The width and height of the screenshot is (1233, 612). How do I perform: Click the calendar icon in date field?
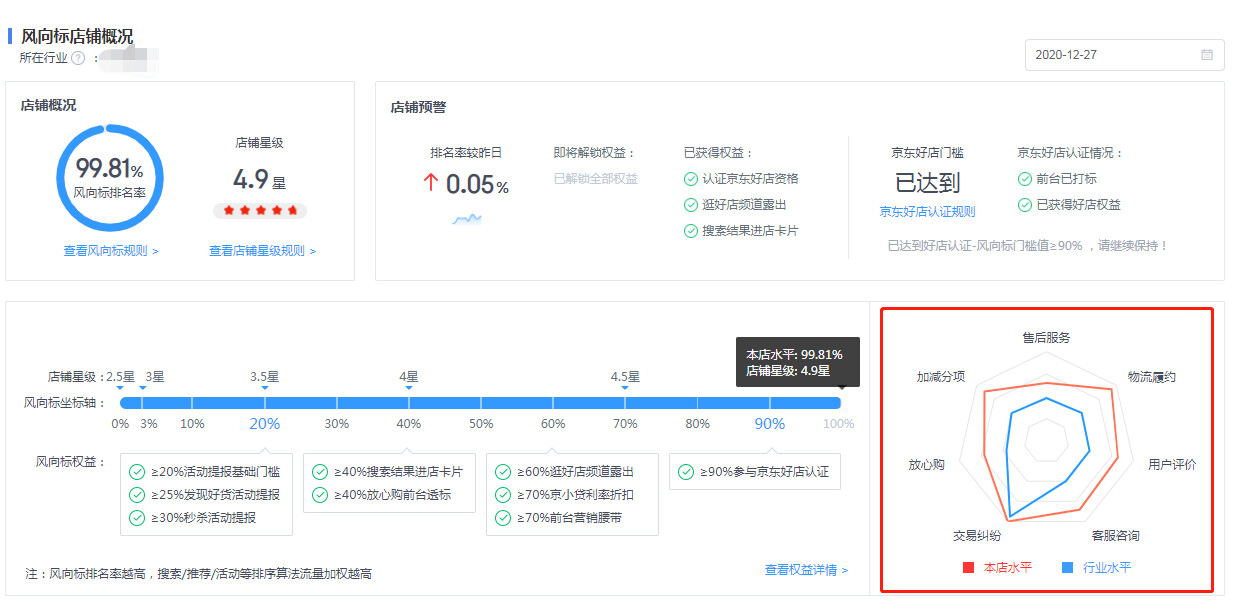pyautogui.click(x=1207, y=55)
